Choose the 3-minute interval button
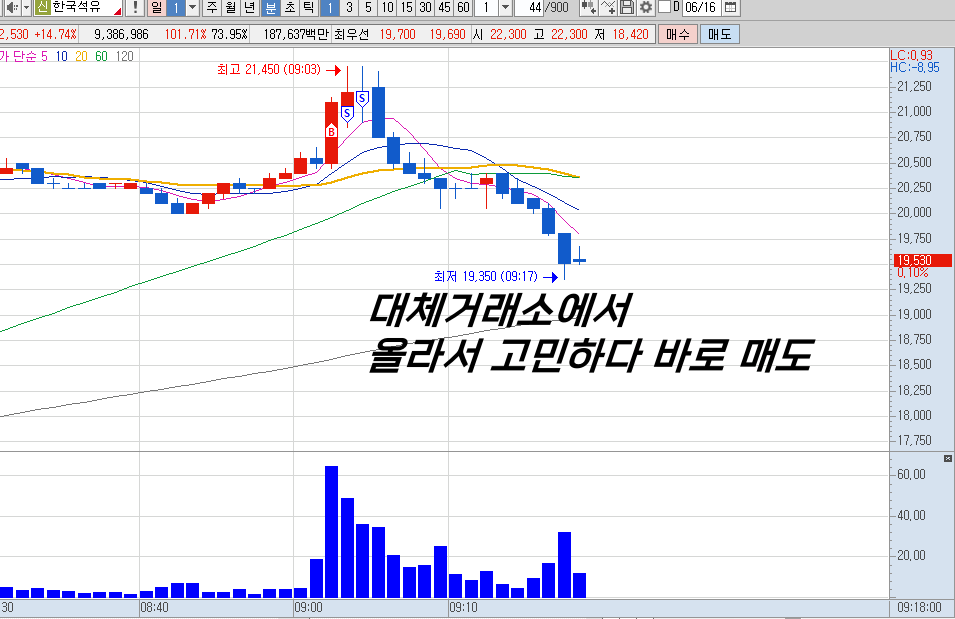 pos(349,7)
